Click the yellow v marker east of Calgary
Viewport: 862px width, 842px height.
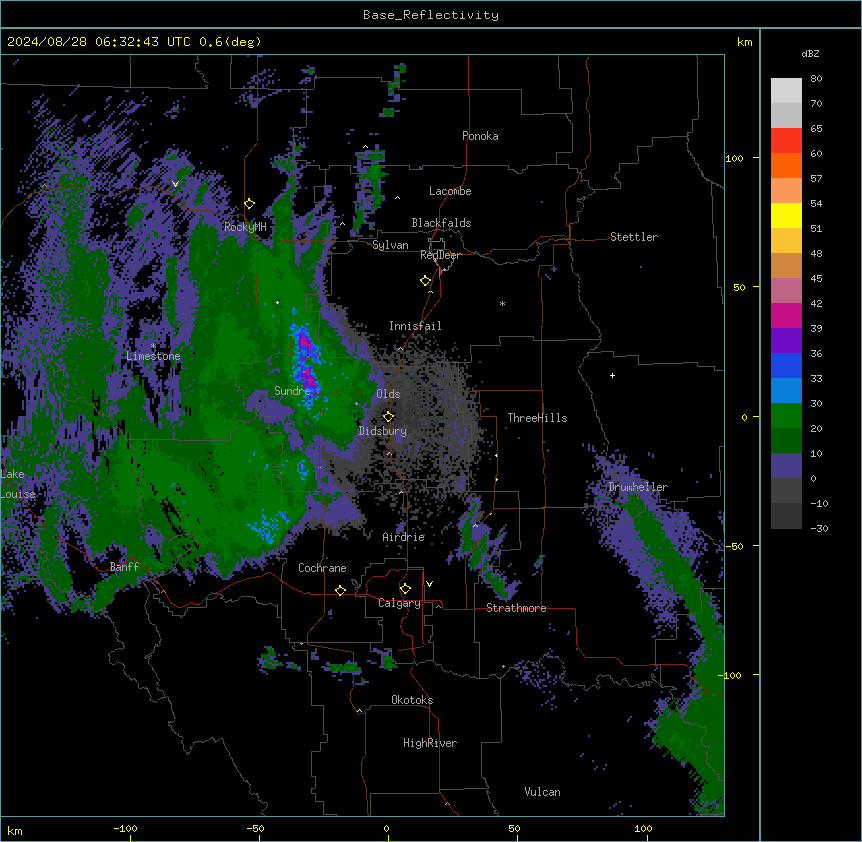pyautogui.click(x=429, y=584)
